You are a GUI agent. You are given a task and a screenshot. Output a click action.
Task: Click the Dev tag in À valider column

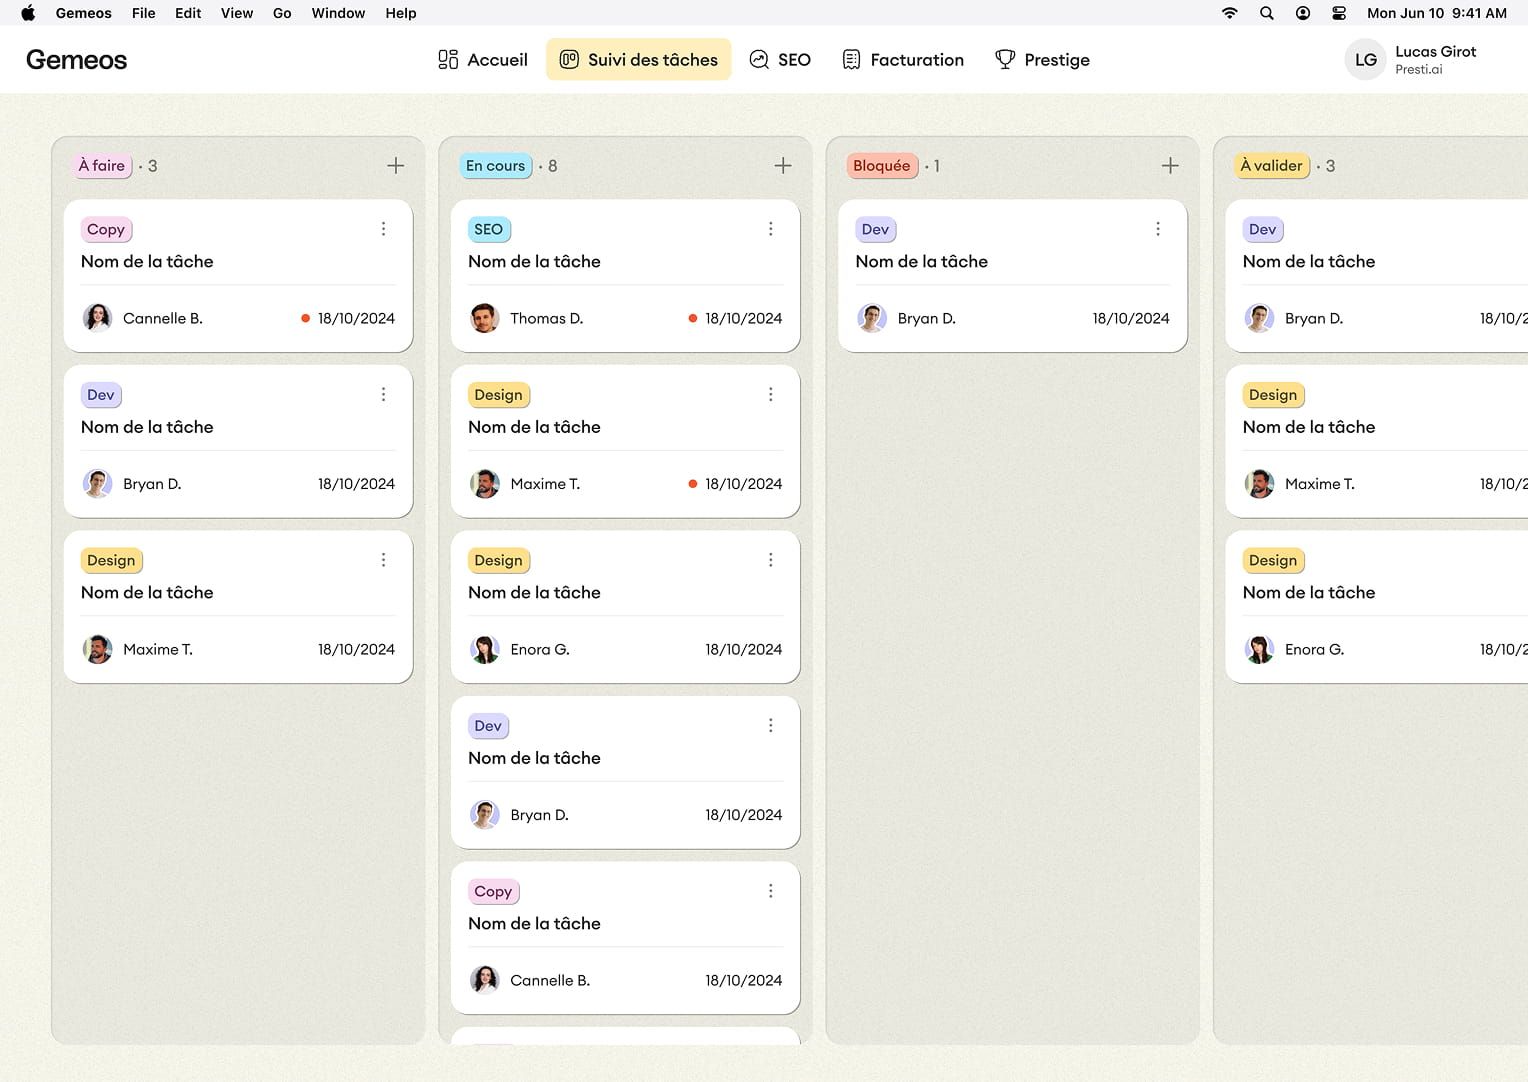point(1263,229)
